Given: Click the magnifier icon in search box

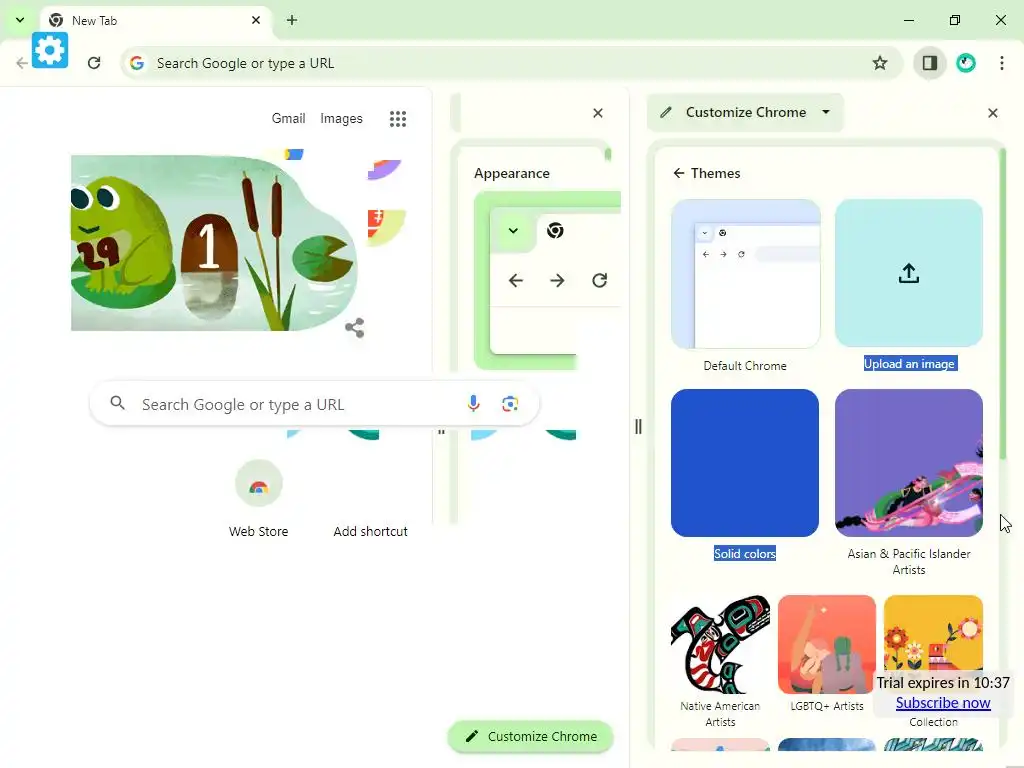Looking at the screenshot, I should [118, 403].
